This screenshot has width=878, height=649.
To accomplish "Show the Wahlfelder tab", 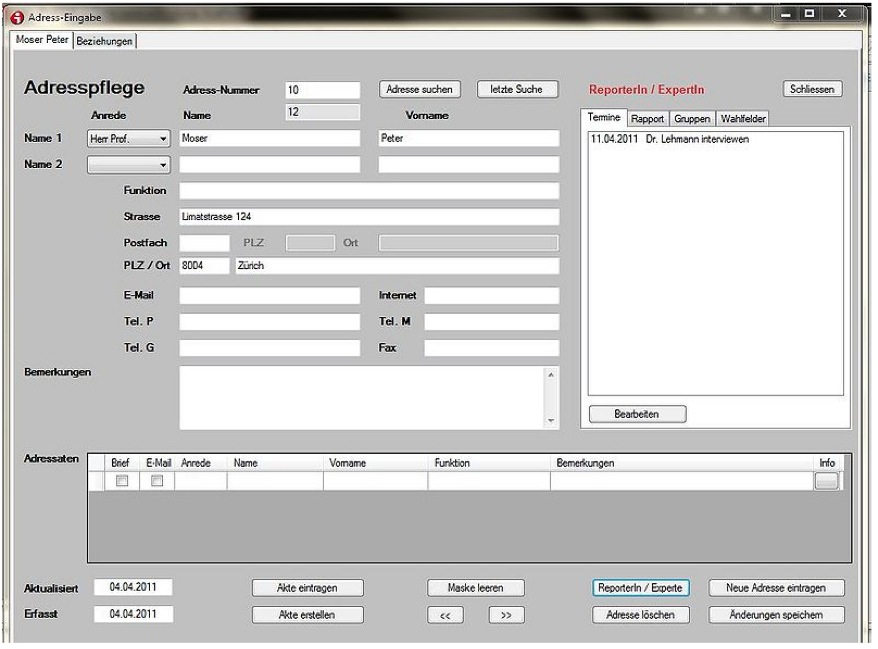I will (x=741, y=119).
